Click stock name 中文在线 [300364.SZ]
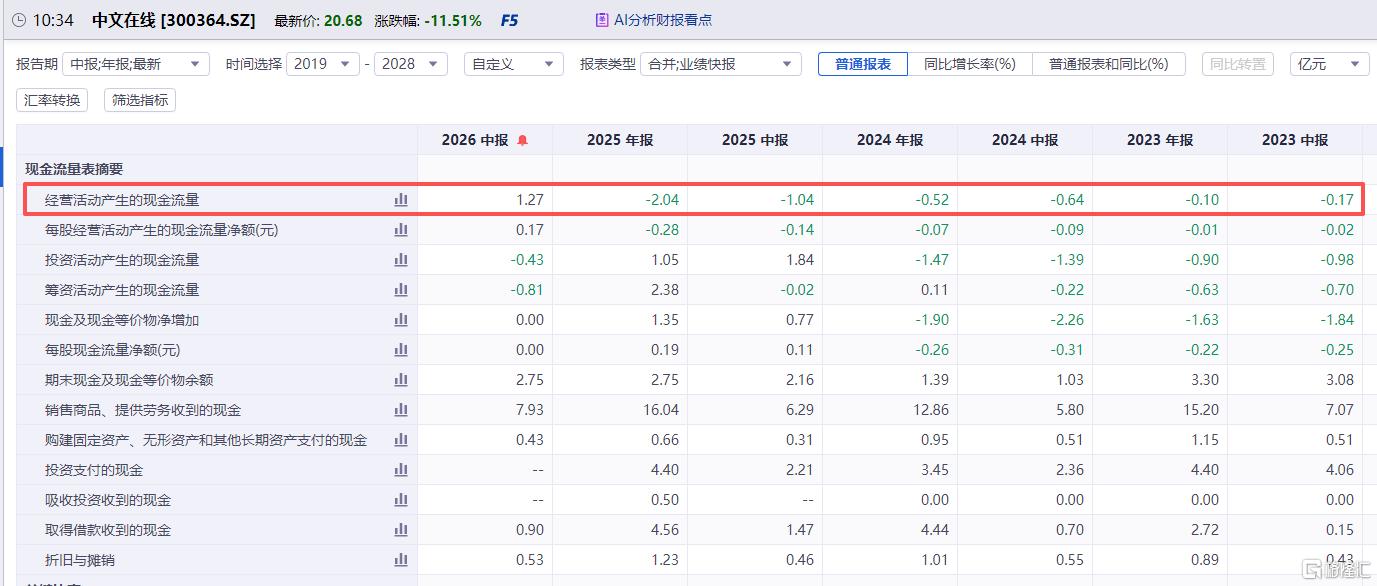Viewport: 1377px width, 586px height. point(174,20)
